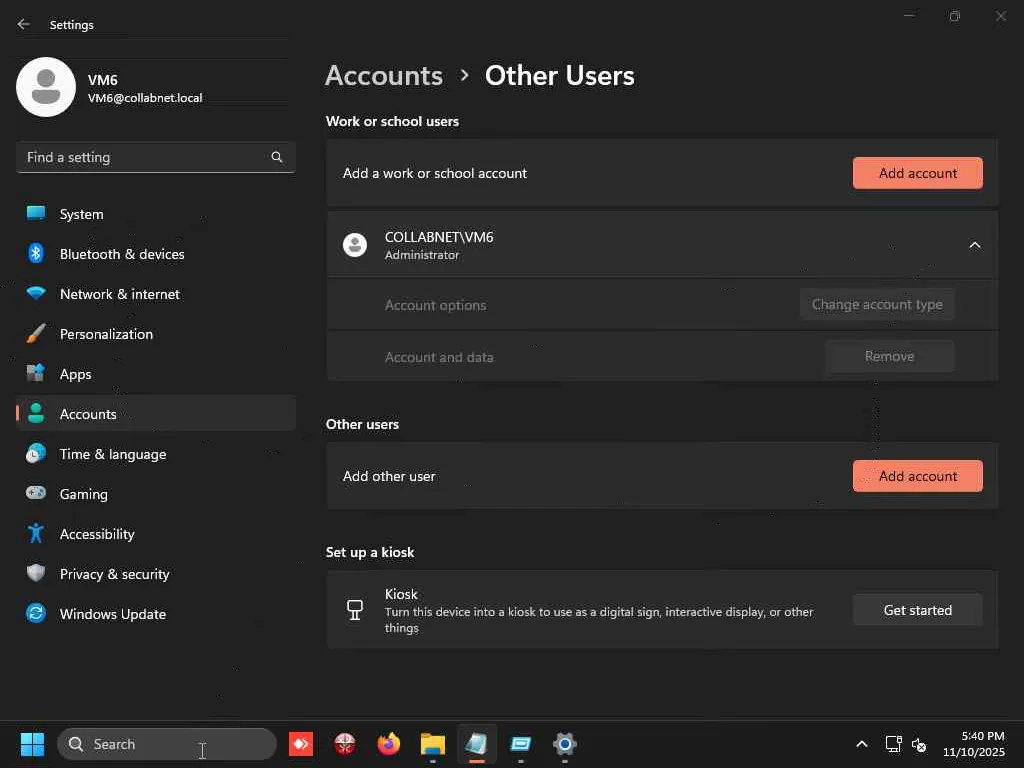Open Bluetooth & devices settings
Screen dimensions: 1024x768
[x=121, y=254]
